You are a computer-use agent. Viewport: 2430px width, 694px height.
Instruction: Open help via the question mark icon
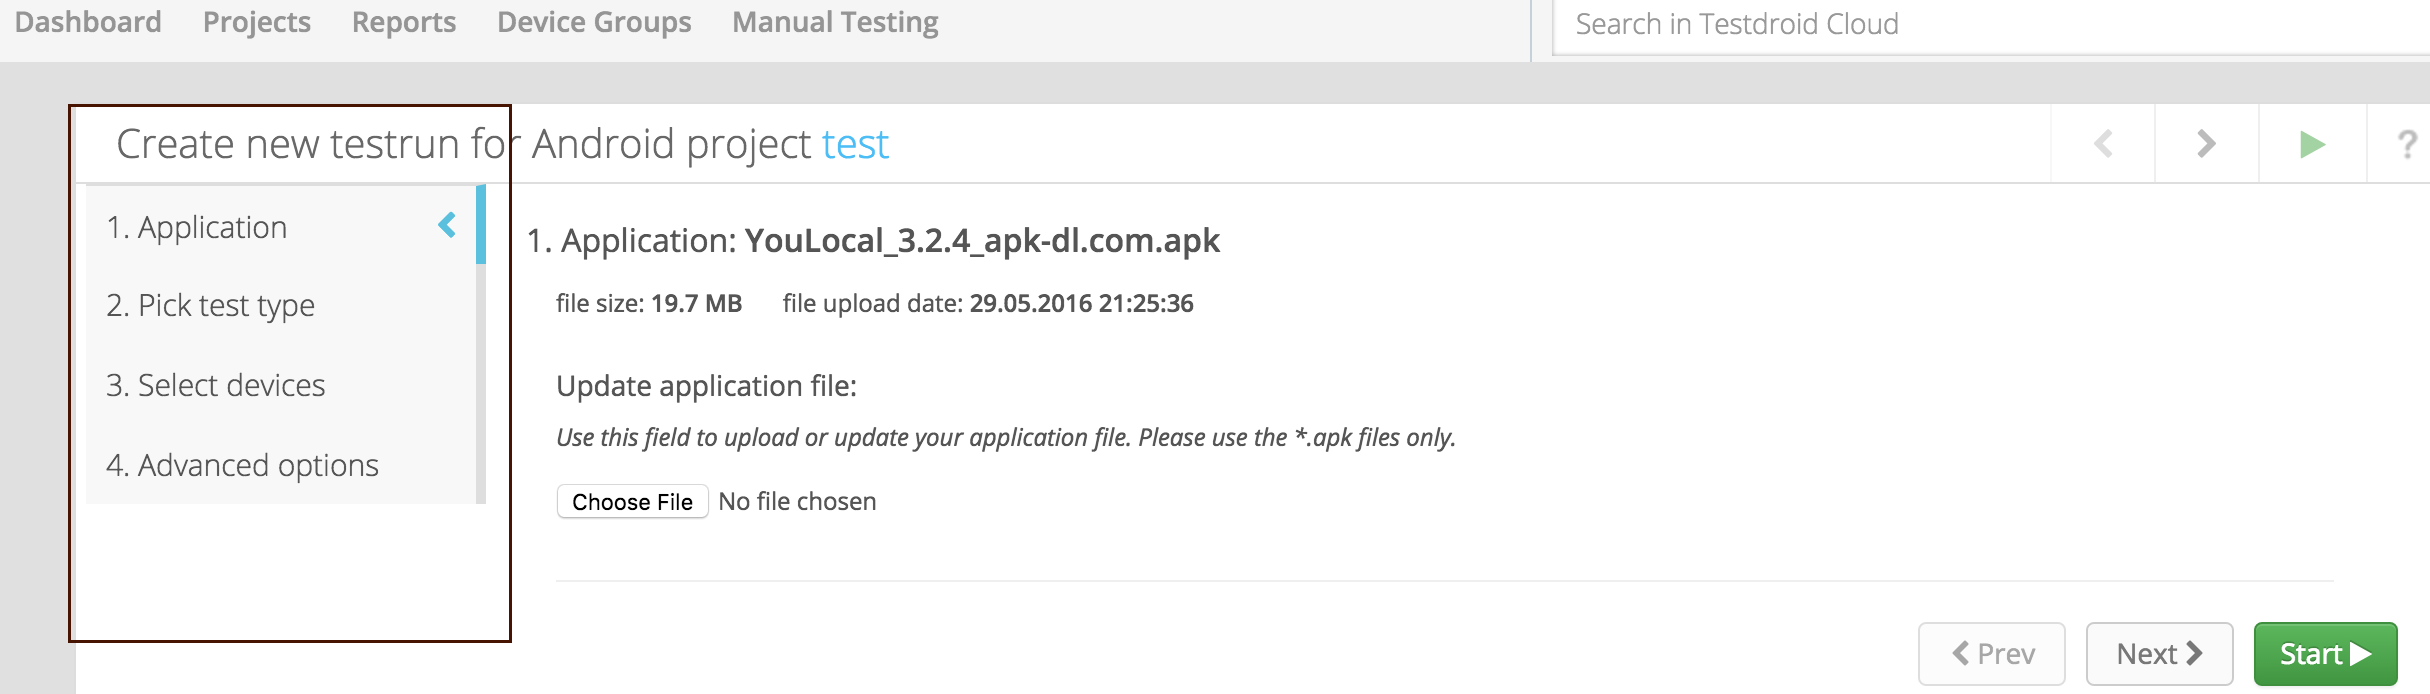2407,144
